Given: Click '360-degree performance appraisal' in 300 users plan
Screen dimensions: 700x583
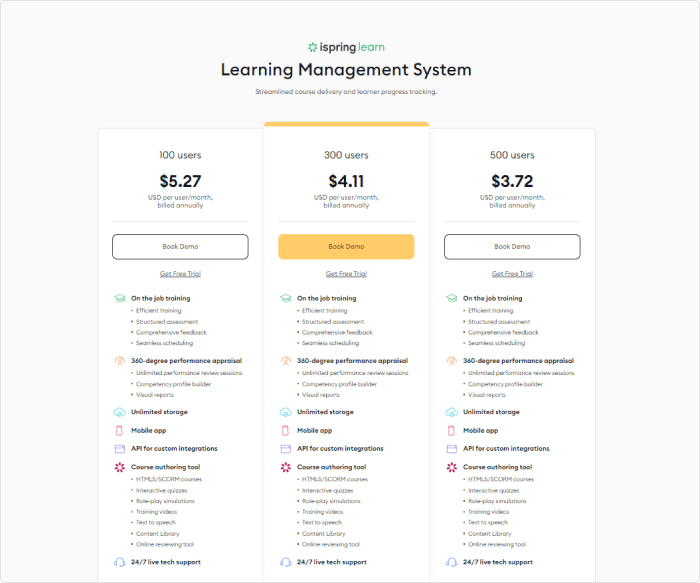Looking at the screenshot, I should [x=353, y=361].
